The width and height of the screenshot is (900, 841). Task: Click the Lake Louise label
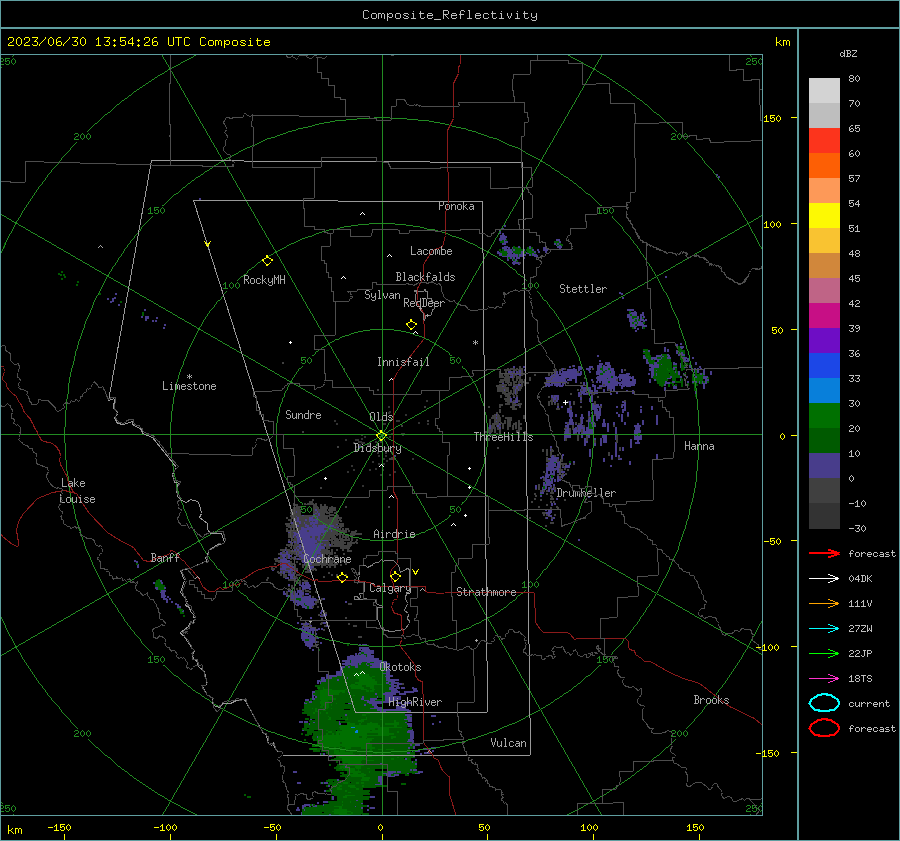pyautogui.click(x=77, y=491)
